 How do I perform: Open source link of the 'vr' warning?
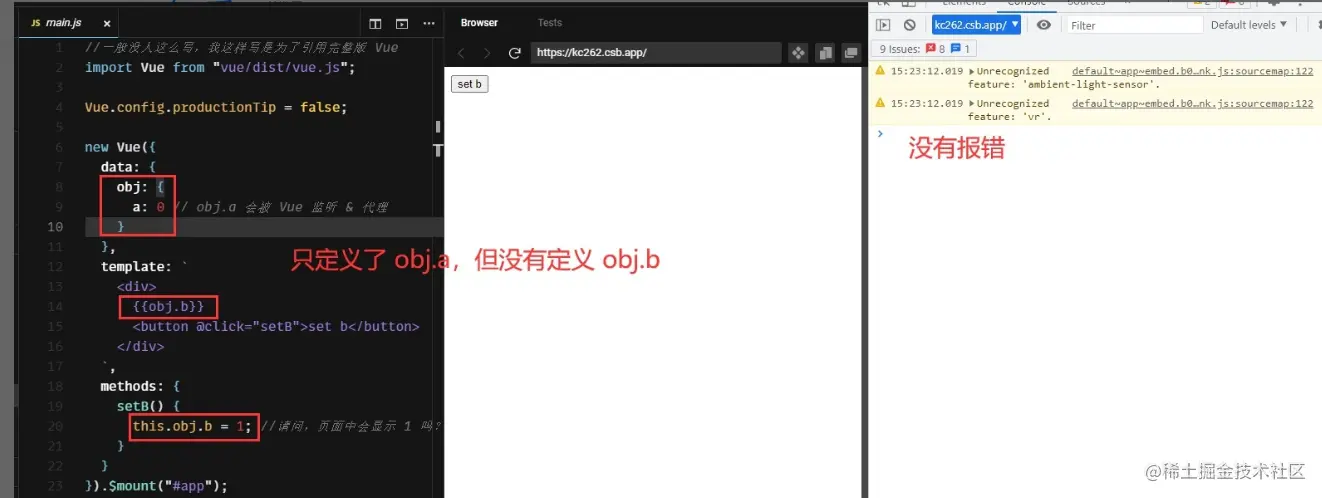pyautogui.click(x=1192, y=103)
